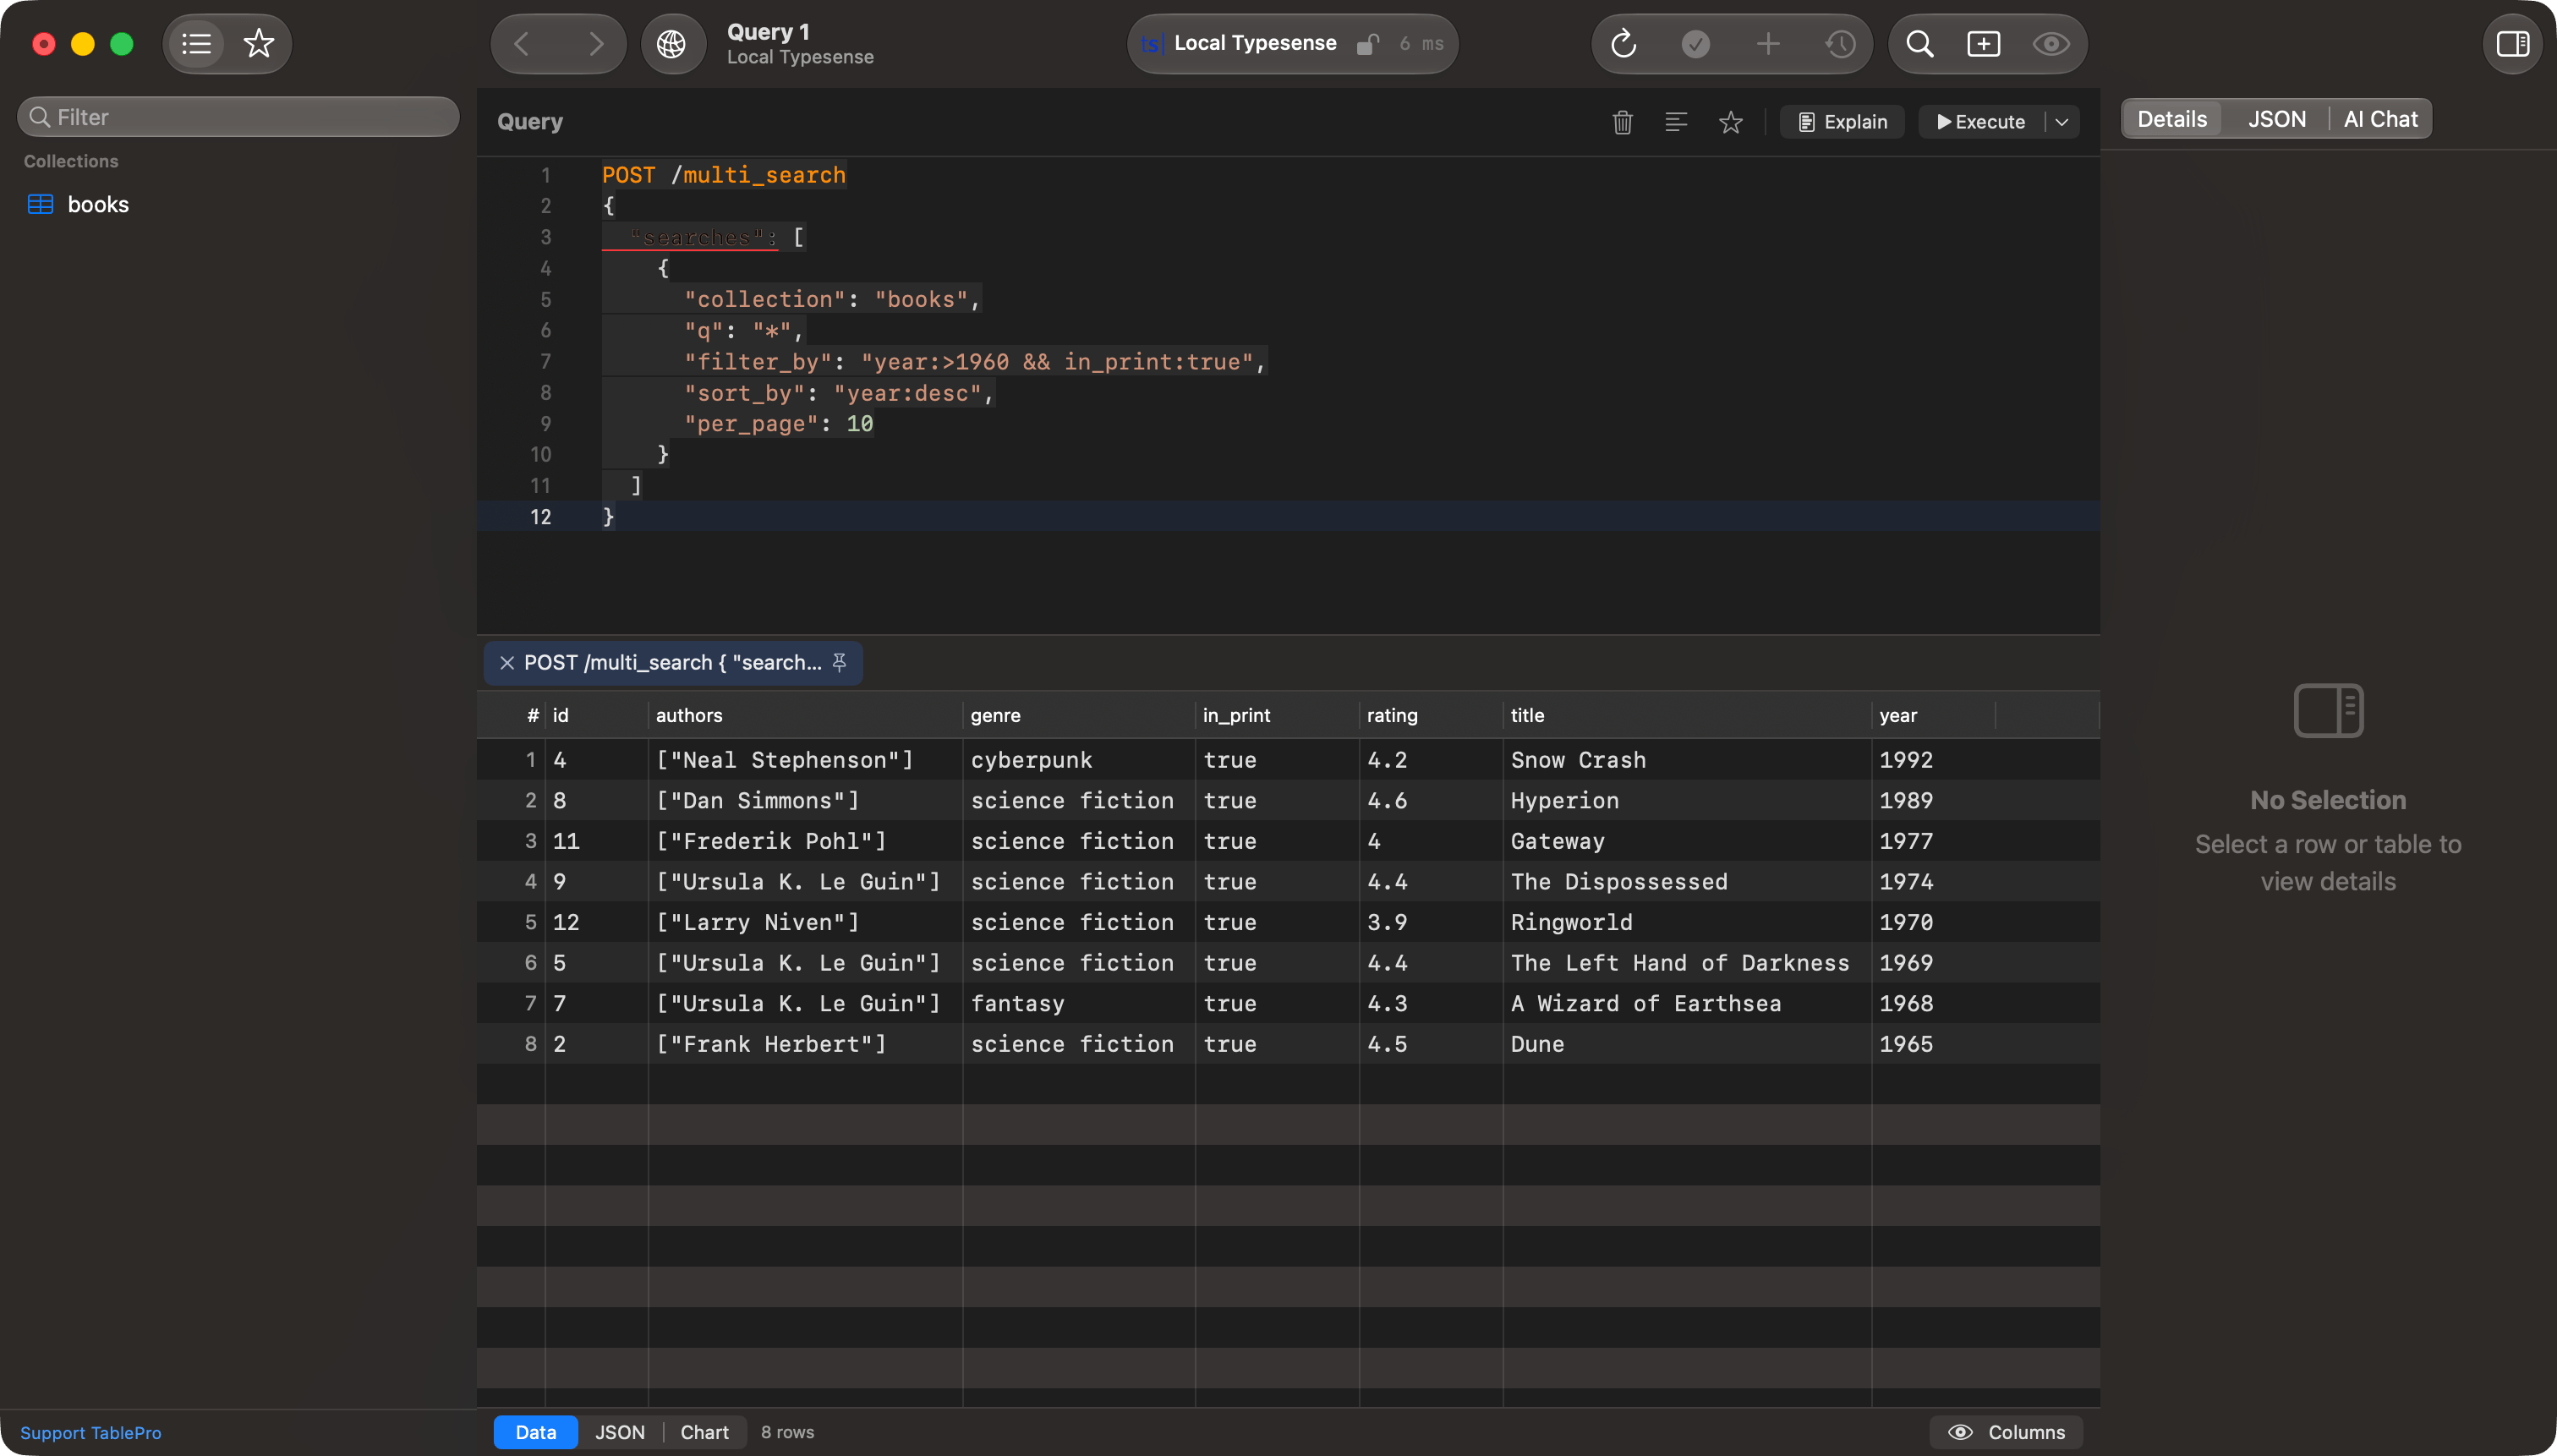The height and width of the screenshot is (1456, 2557).
Task: Go back with the left chevron
Action: point(522,44)
